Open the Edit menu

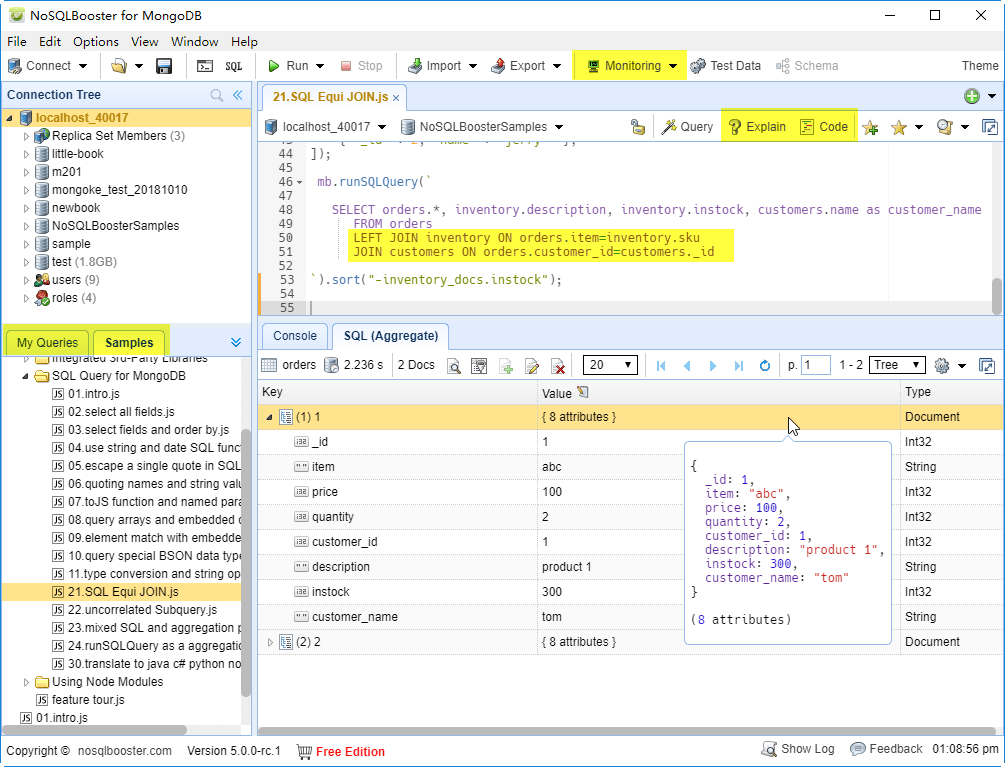pos(49,42)
